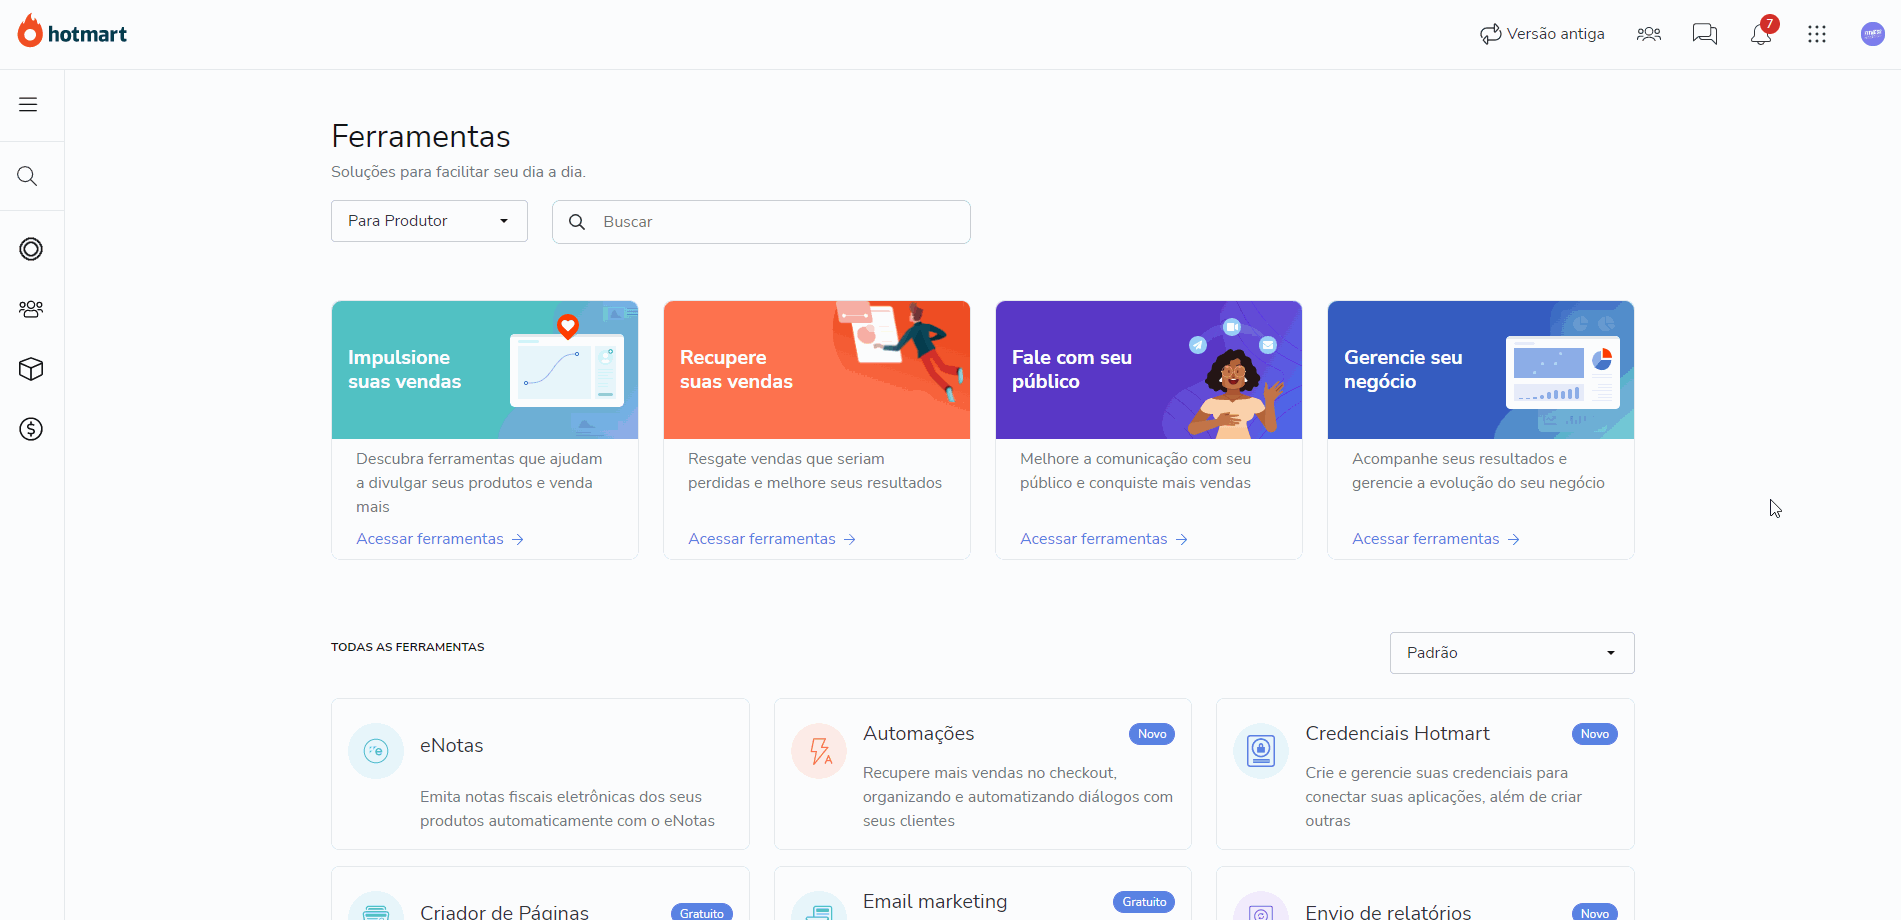Click the Ferramentas page heading
1901x920 pixels.
(421, 136)
